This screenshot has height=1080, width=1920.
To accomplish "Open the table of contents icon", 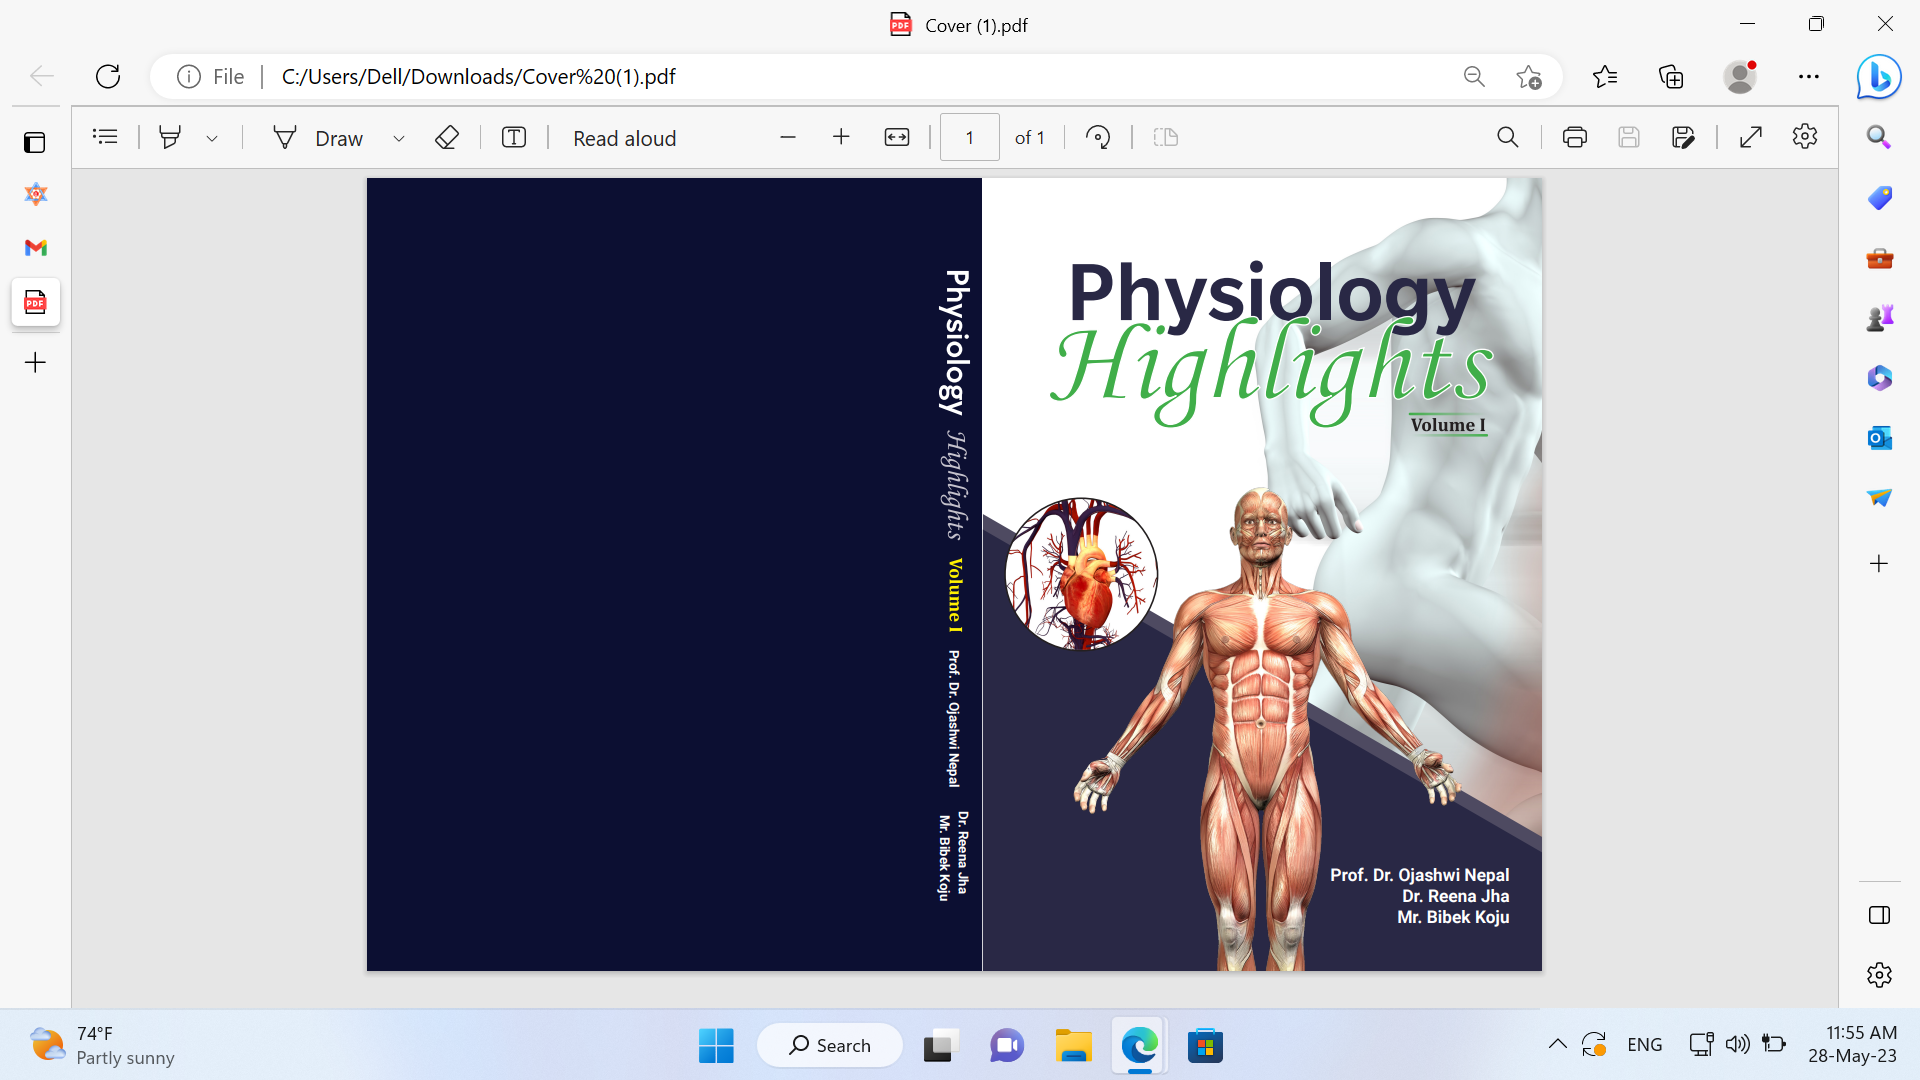I will (x=105, y=137).
